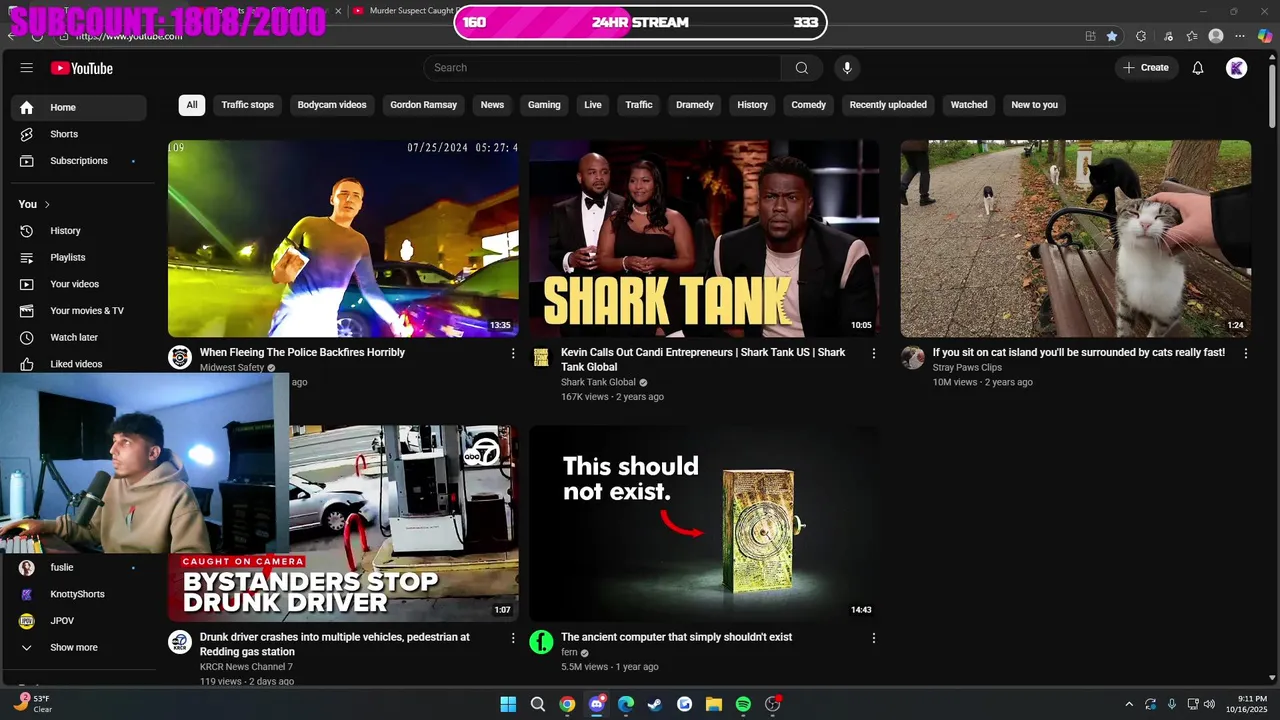Viewport: 1280px width, 720px height.
Task: Open Your videos in sidebar
Action: tap(79, 284)
